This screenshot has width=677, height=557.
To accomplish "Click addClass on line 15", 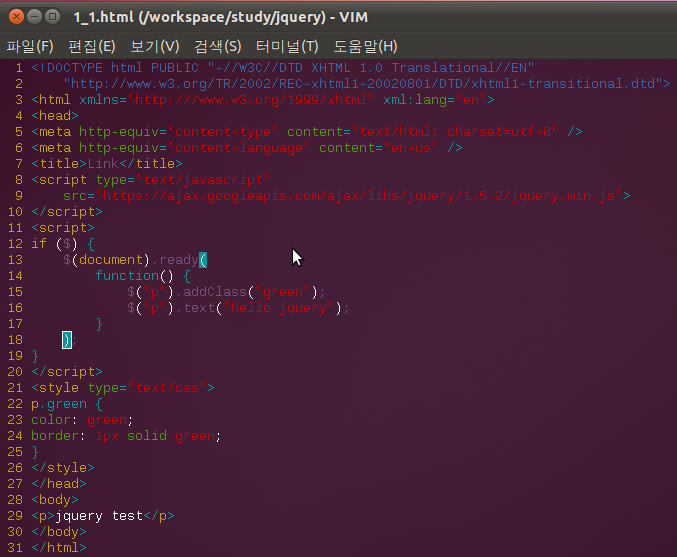I will [x=215, y=292].
